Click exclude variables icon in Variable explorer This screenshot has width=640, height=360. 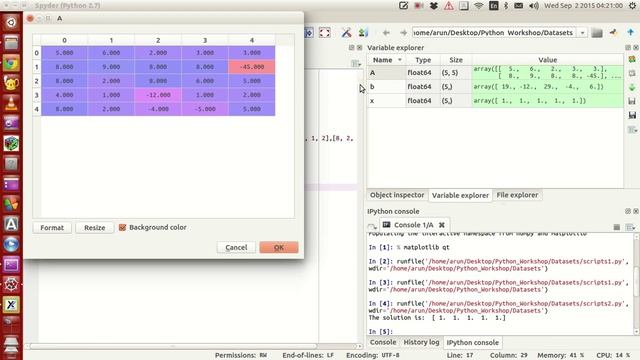point(632,73)
